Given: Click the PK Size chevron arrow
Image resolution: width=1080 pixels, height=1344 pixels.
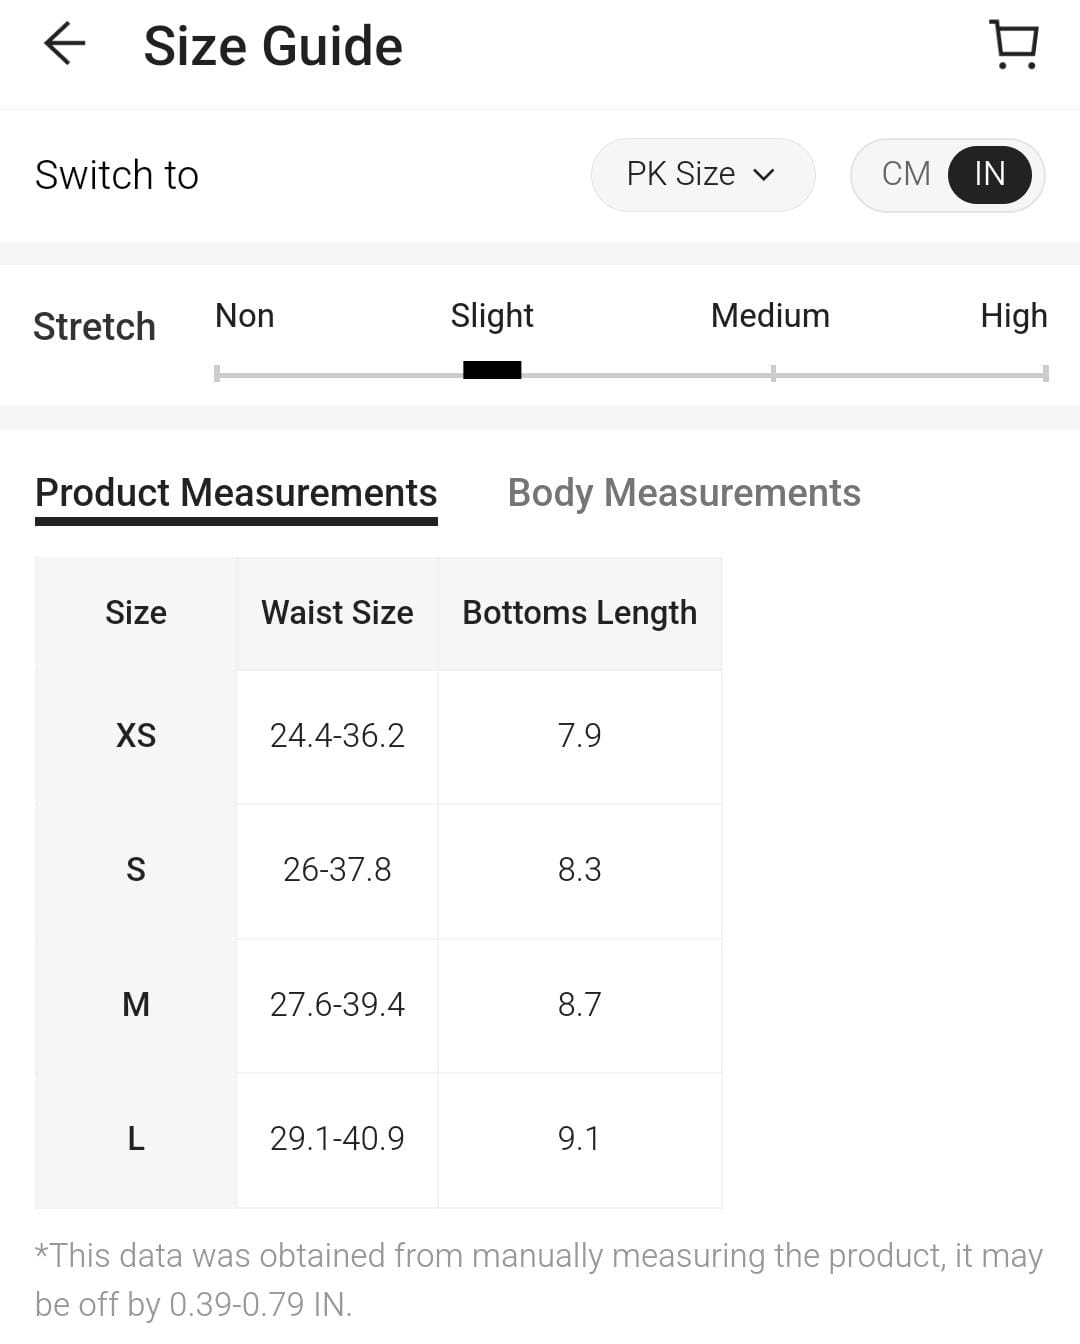Looking at the screenshot, I should click(x=764, y=175).
